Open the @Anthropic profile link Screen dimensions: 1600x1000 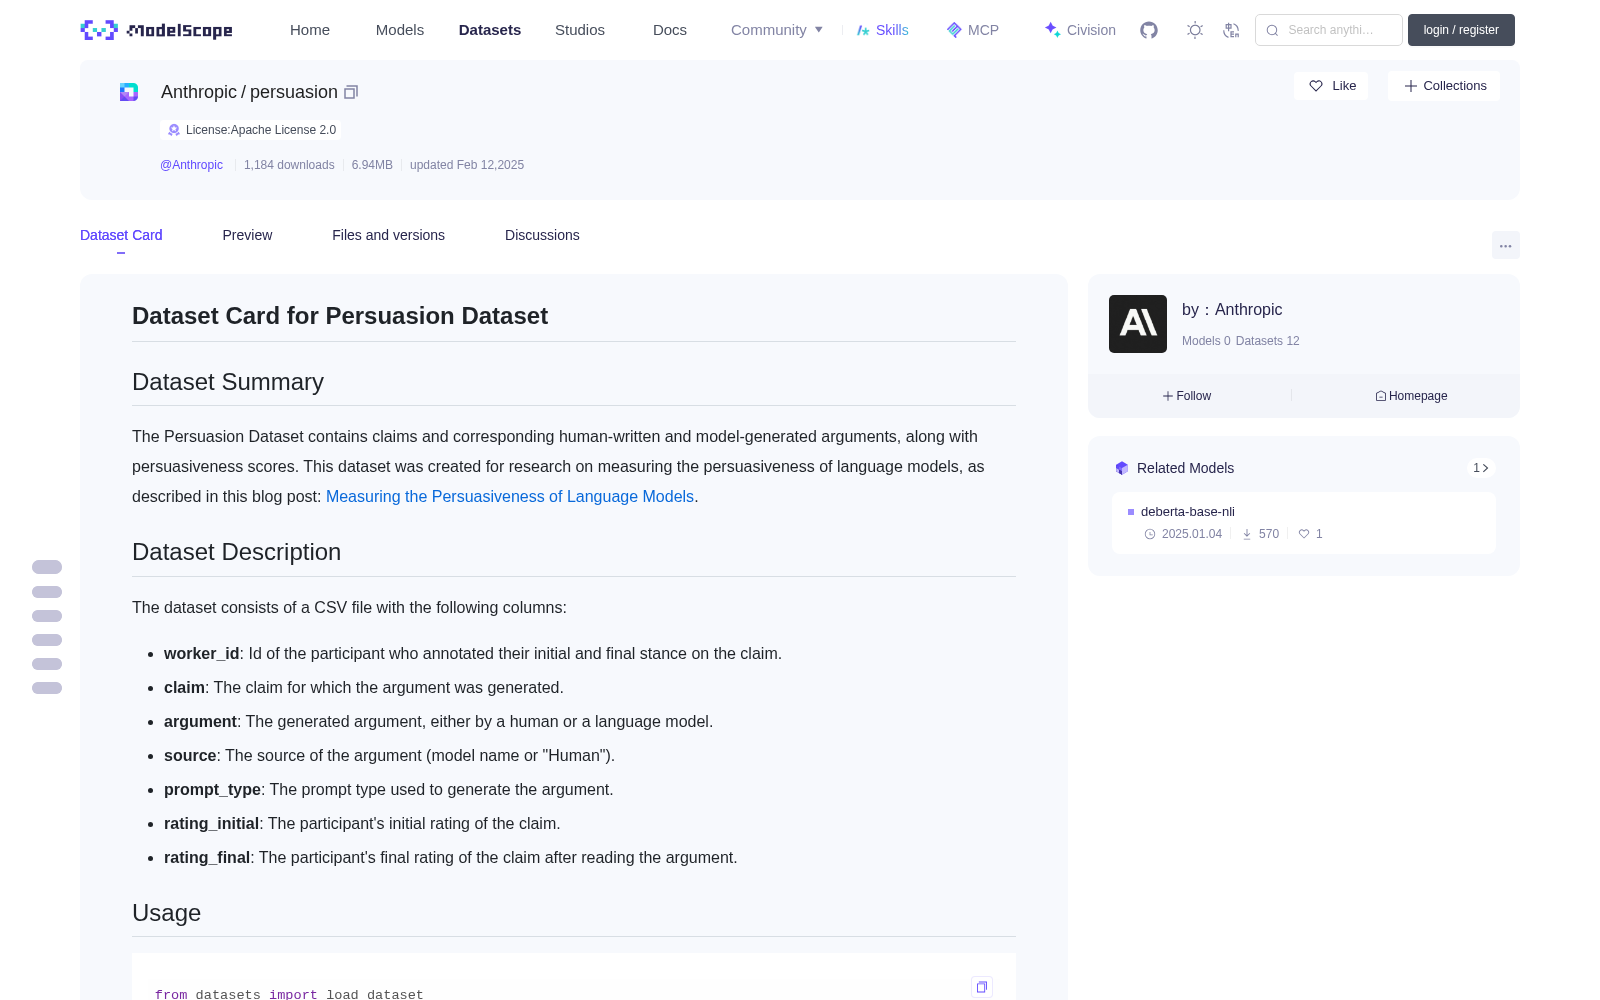[191, 165]
